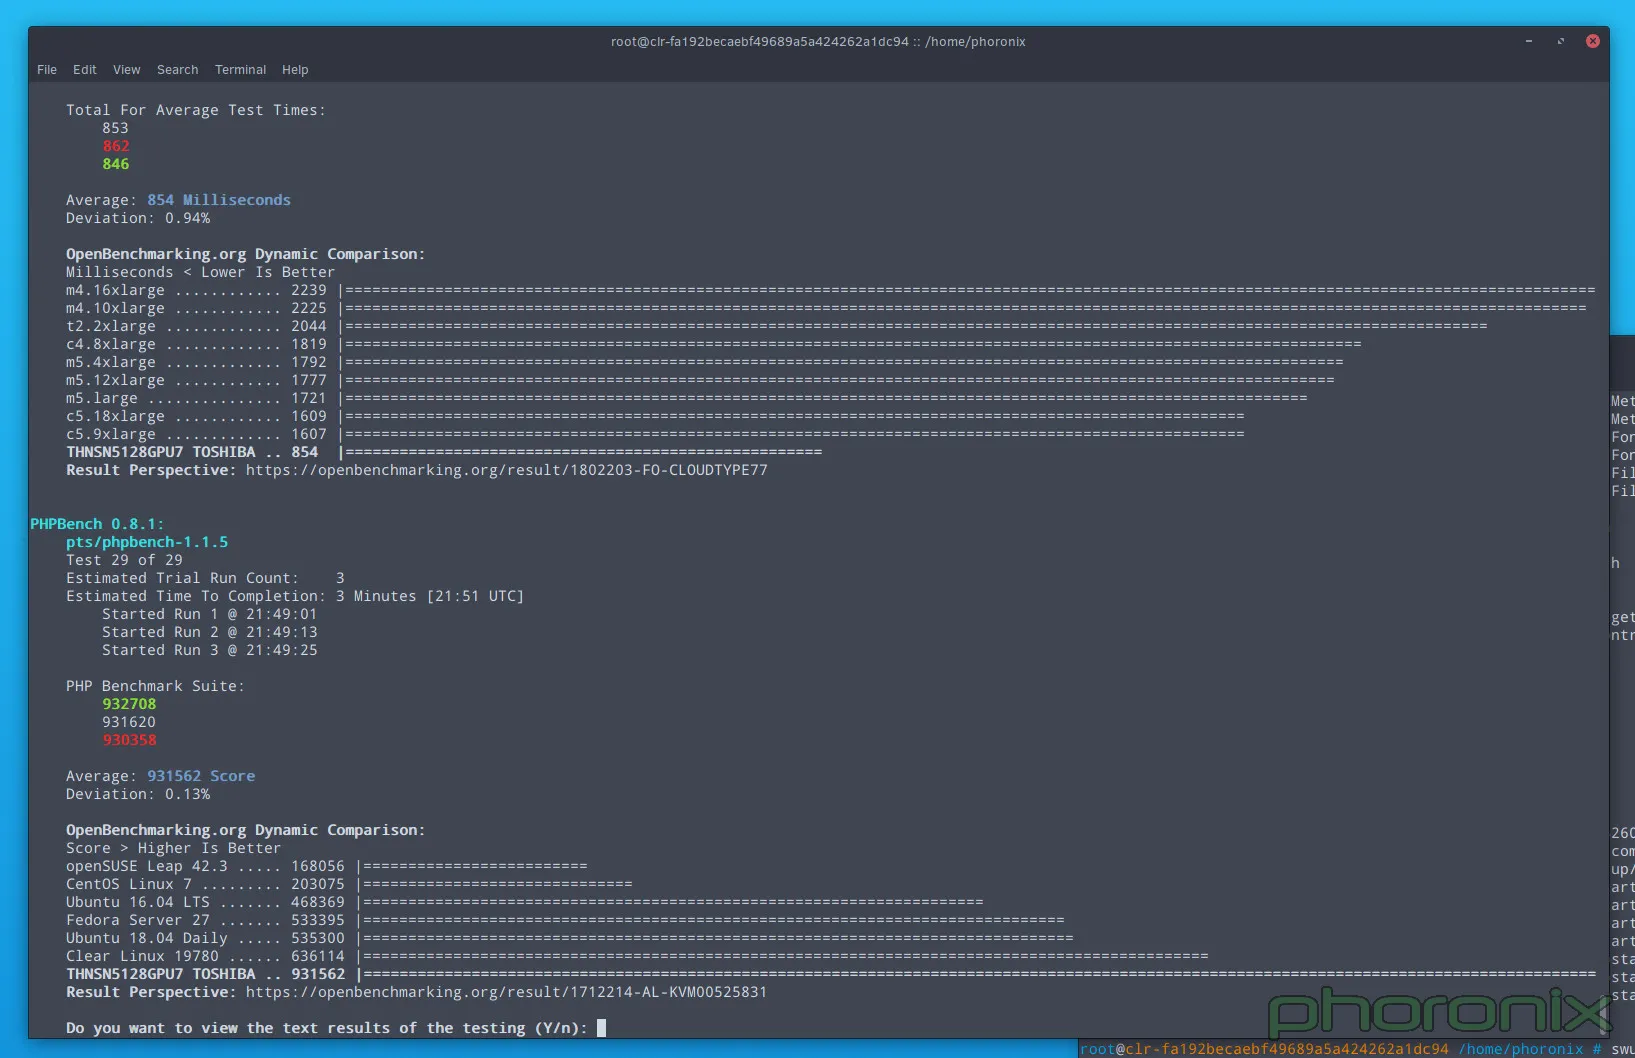Click the 'Test 29 of 29' line

click(x=124, y=560)
